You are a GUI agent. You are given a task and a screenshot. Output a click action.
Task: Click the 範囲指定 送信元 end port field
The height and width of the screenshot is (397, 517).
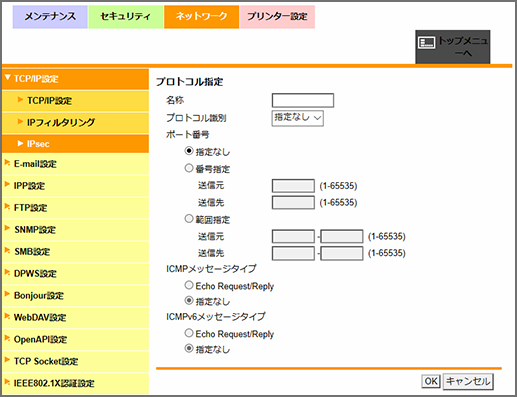[x=342, y=236]
